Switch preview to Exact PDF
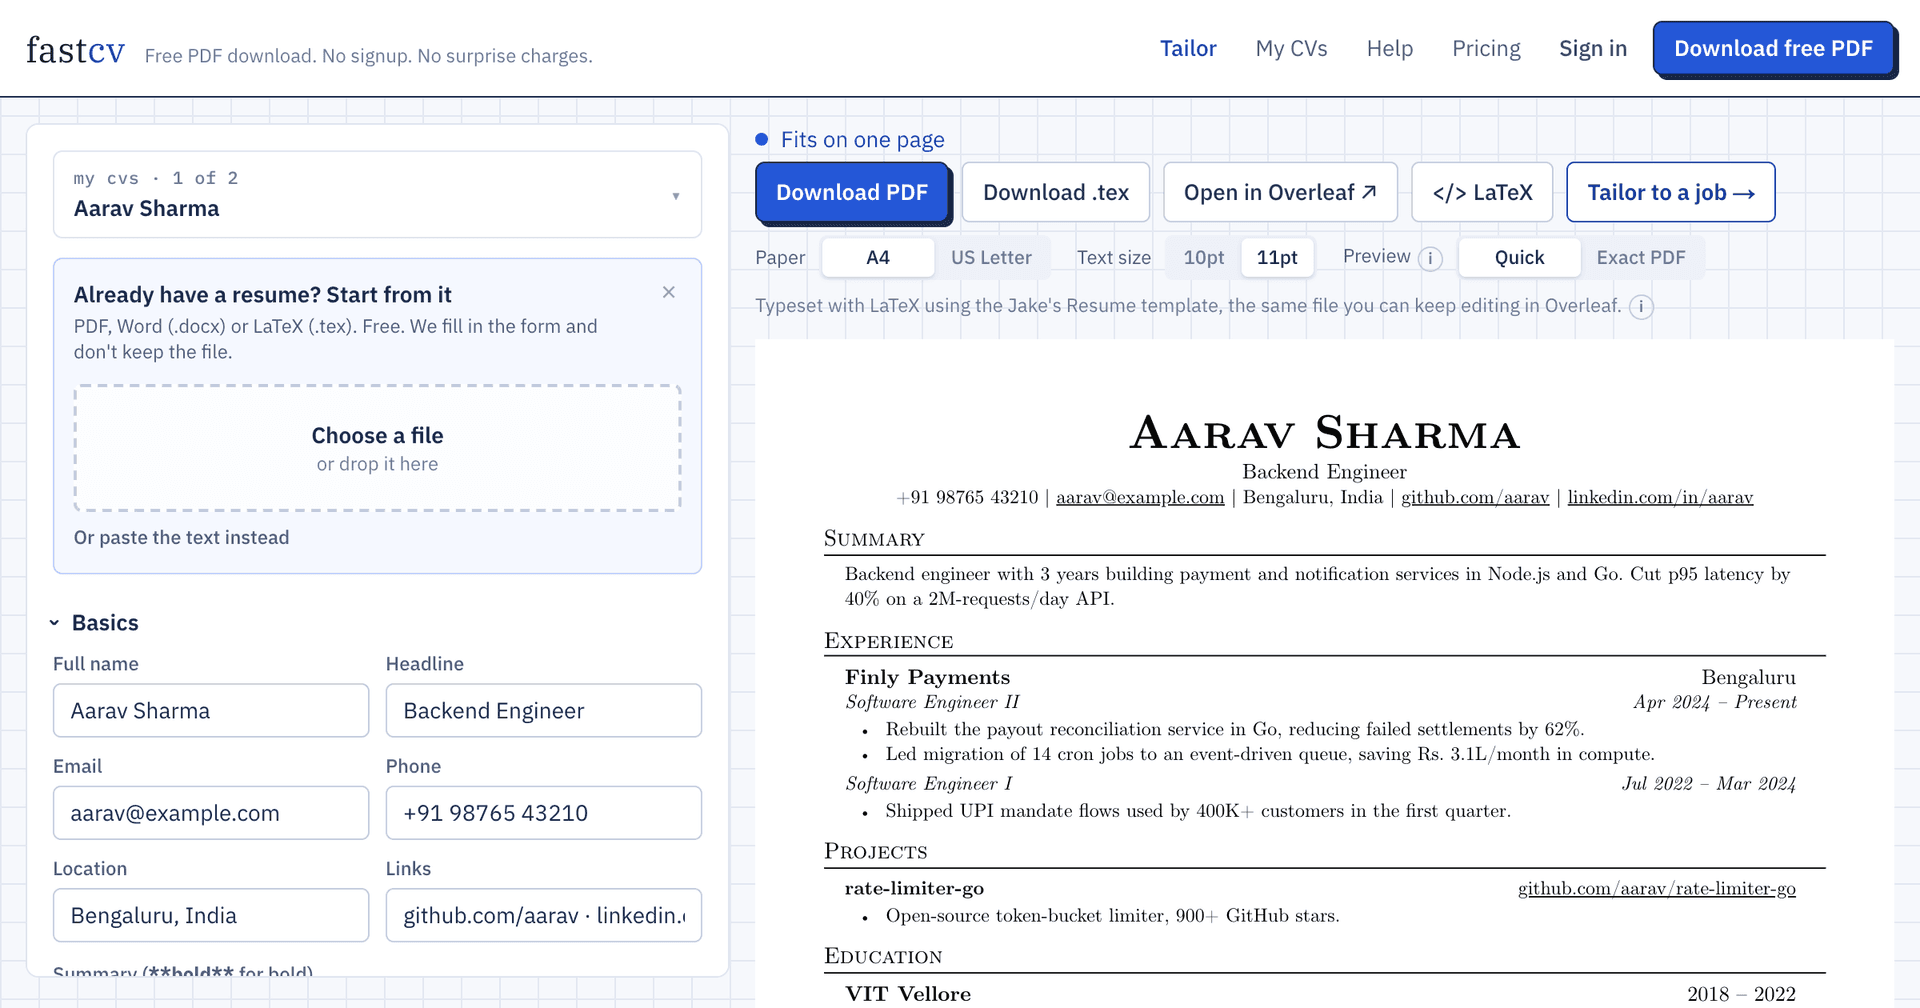The height and width of the screenshot is (1008, 1920). tap(1641, 258)
